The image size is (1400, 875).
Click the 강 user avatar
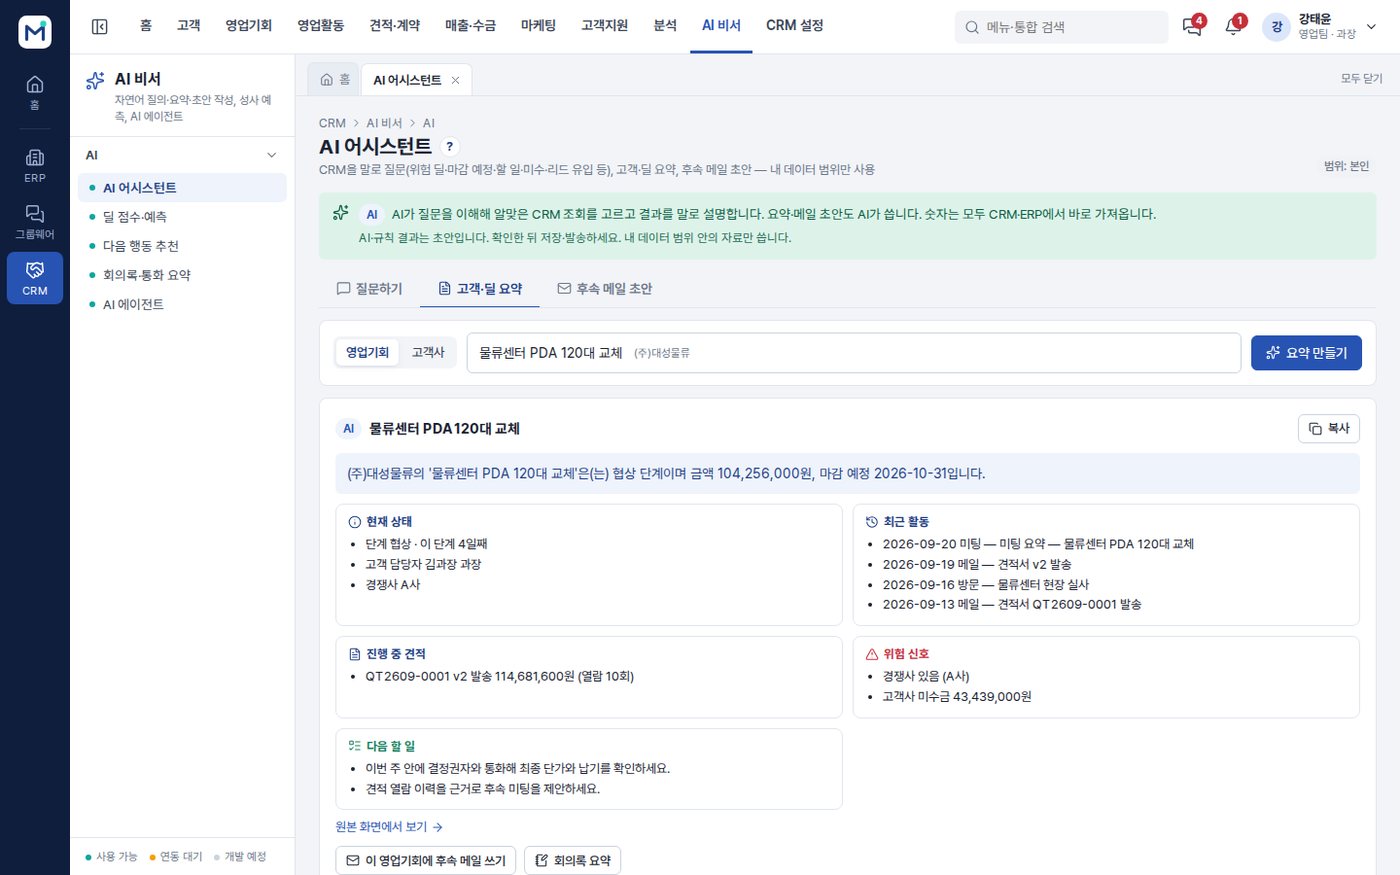coord(1277,27)
